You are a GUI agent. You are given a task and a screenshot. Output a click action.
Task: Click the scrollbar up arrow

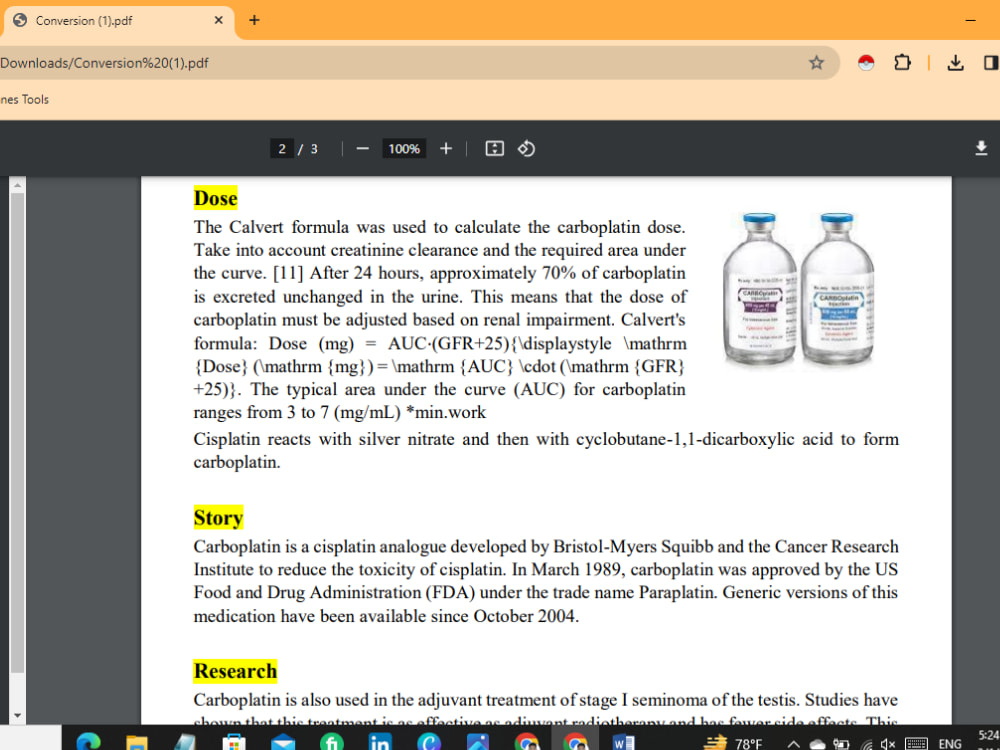tap(17, 185)
